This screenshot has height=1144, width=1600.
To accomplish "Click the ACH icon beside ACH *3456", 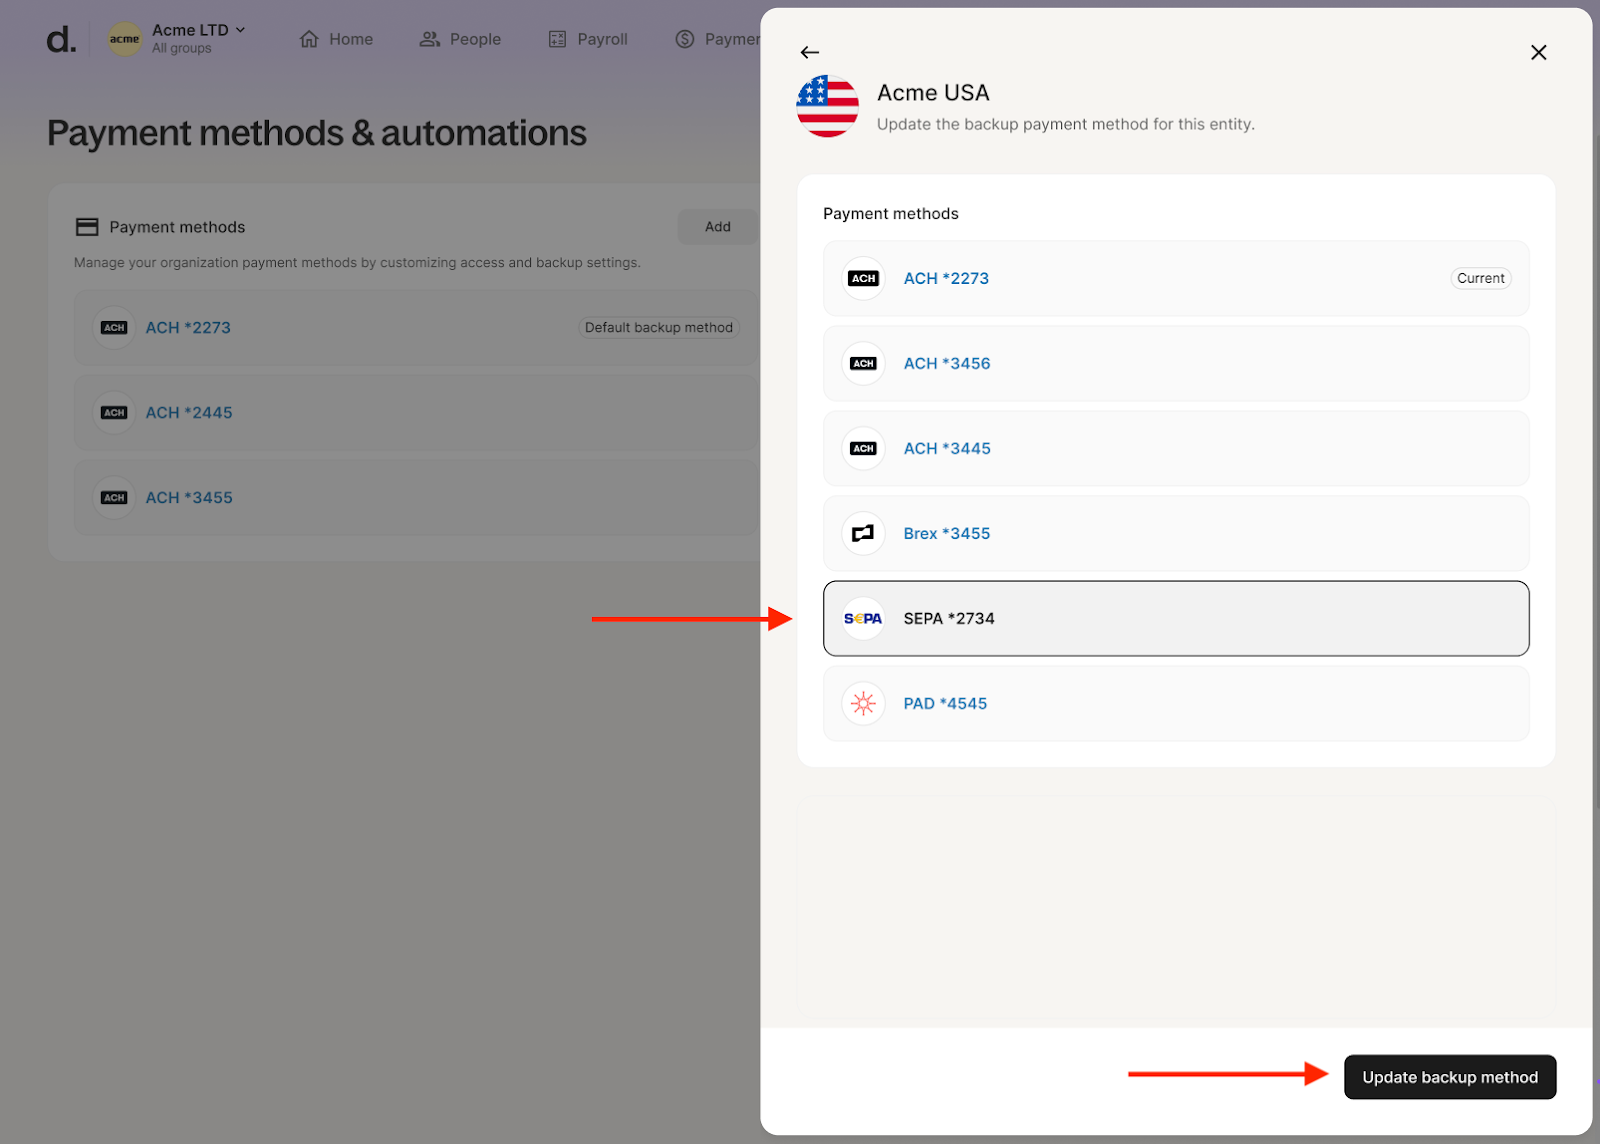I will (x=863, y=364).
